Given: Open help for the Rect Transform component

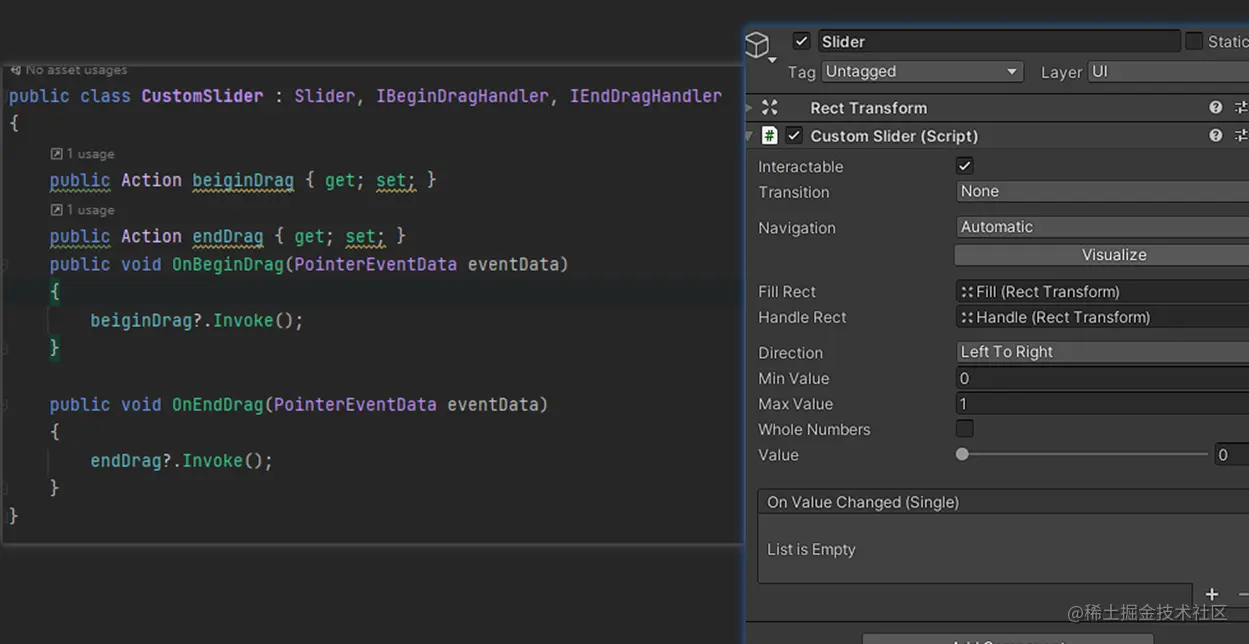Looking at the screenshot, I should point(1215,108).
